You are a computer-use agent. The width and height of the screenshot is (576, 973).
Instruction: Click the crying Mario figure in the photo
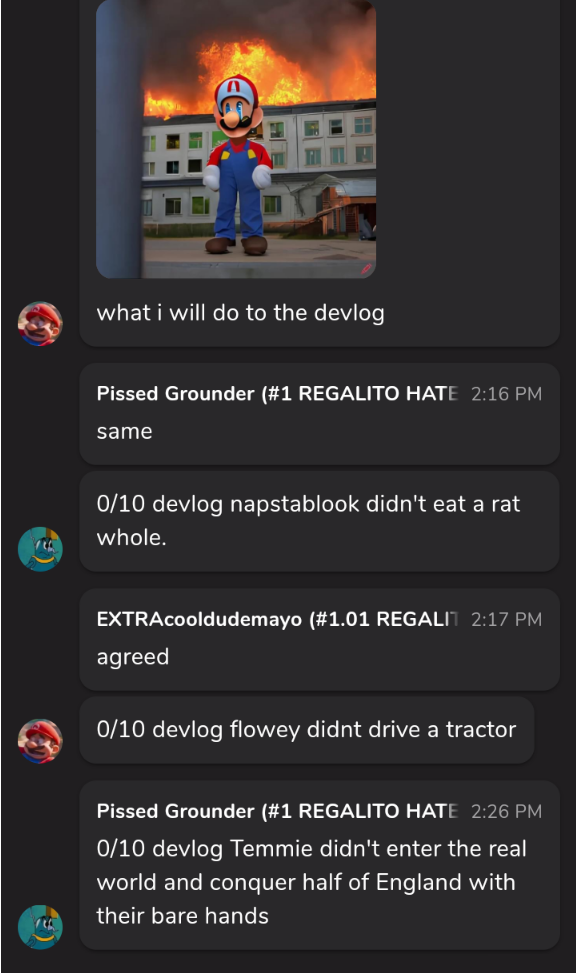click(x=237, y=164)
